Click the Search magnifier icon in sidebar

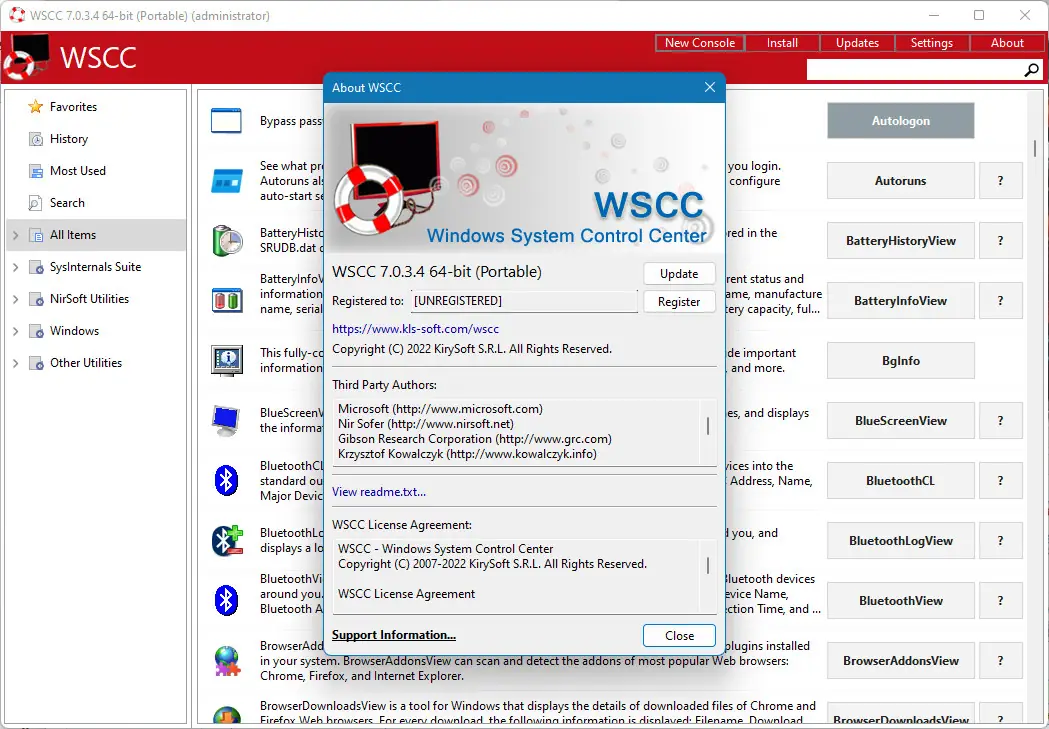coord(35,203)
